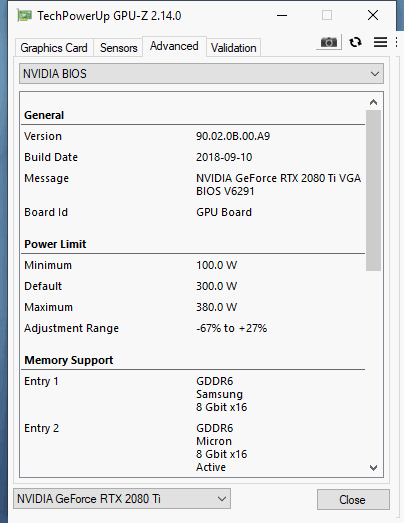Go to the Validation tab
The height and width of the screenshot is (523, 404).
tap(234, 48)
